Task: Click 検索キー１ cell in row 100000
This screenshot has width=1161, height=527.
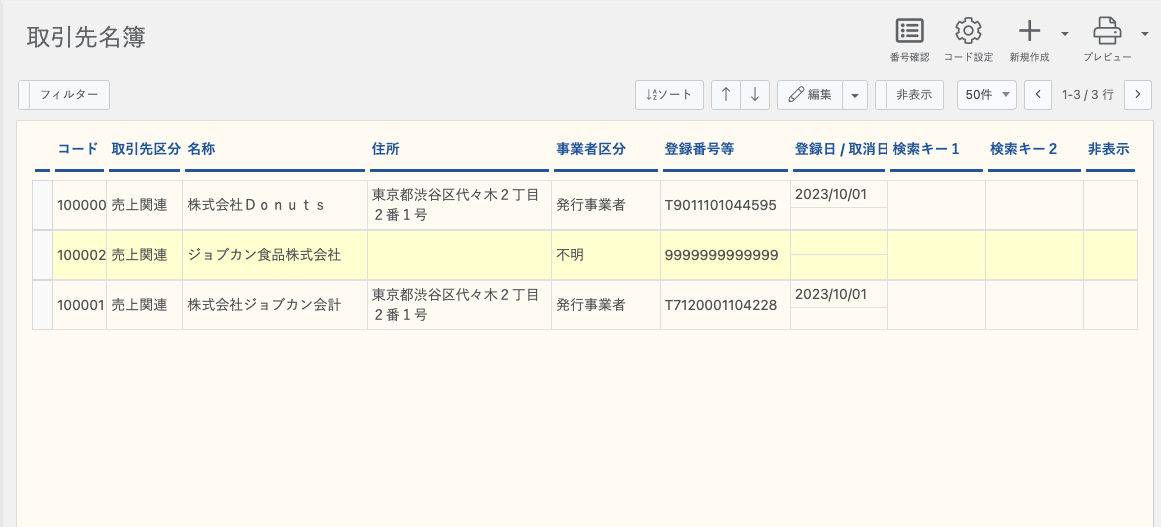Action: [x=936, y=205]
